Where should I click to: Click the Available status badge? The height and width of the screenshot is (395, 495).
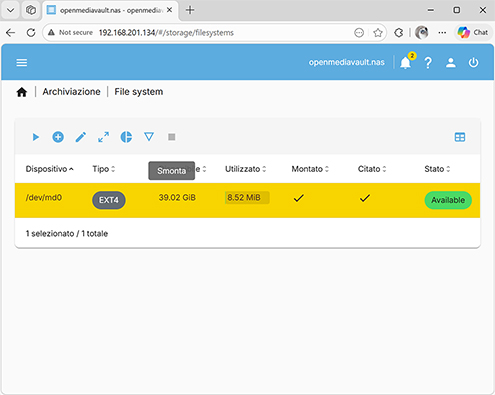(x=448, y=200)
